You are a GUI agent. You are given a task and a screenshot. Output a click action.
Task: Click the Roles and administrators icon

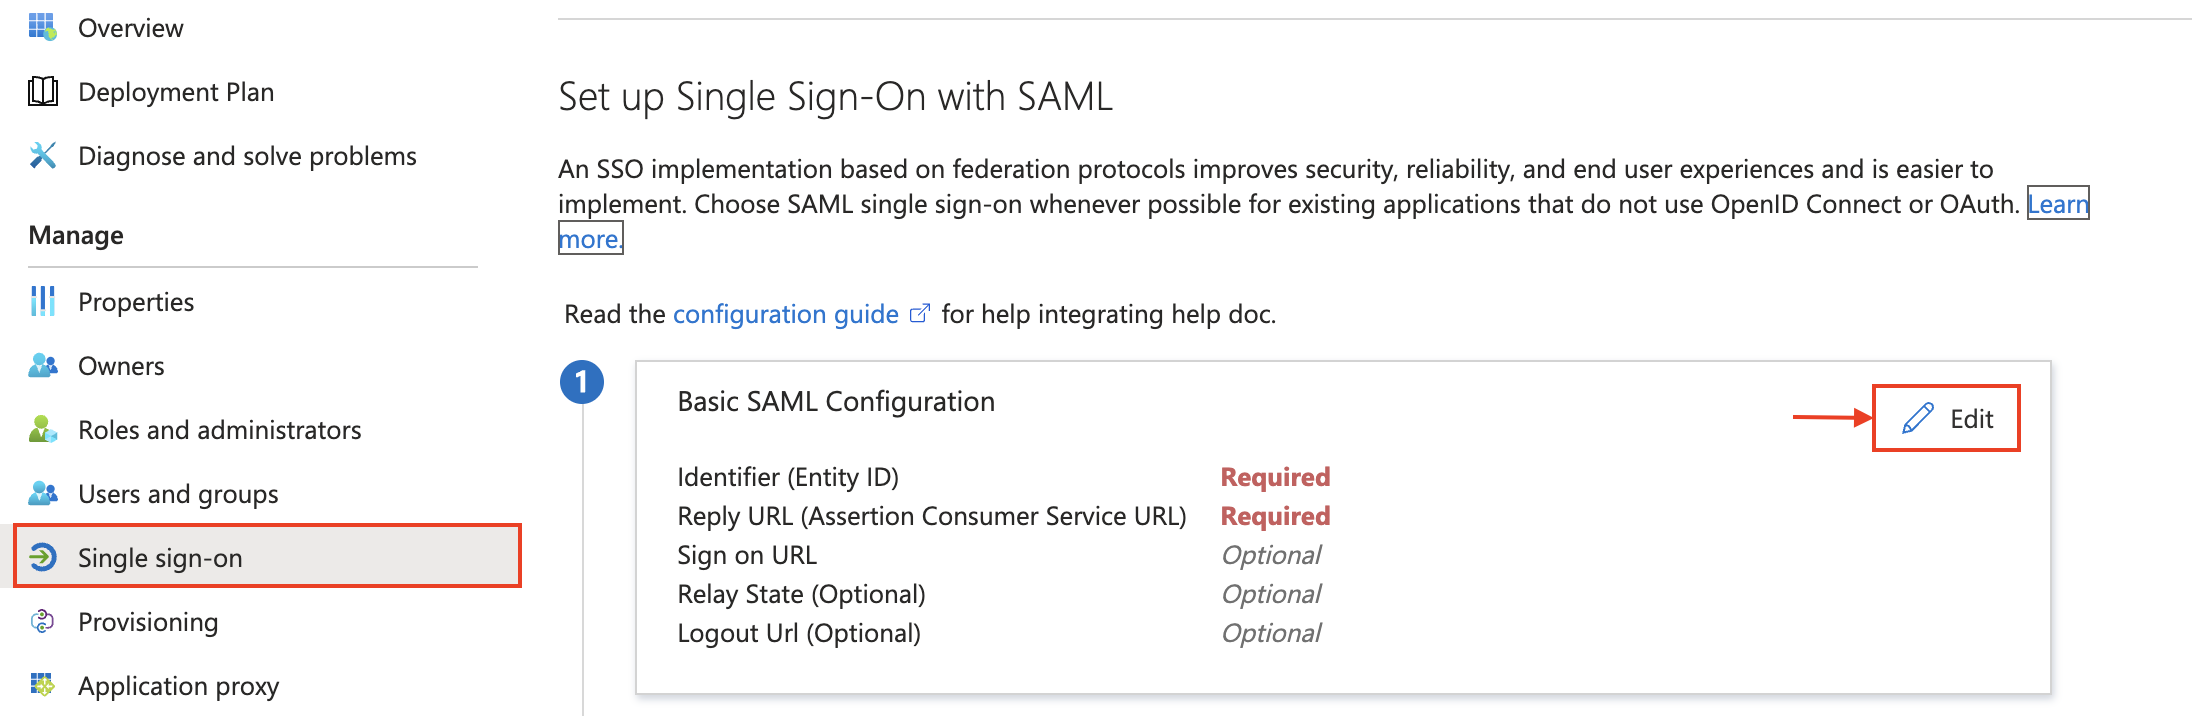pos(43,429)
